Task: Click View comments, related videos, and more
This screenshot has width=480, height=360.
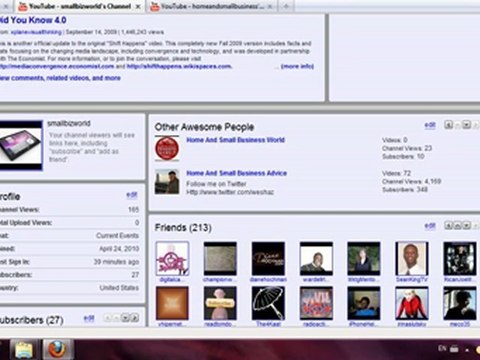Action: point(60,78)
